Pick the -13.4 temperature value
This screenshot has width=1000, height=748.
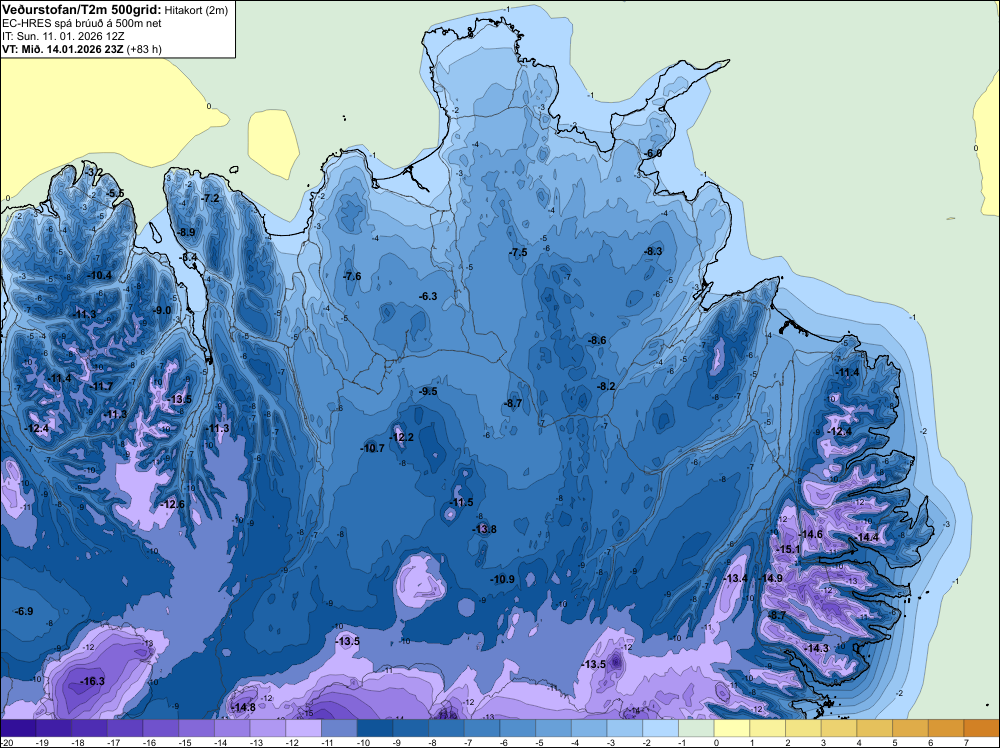[x=735, y=578]
